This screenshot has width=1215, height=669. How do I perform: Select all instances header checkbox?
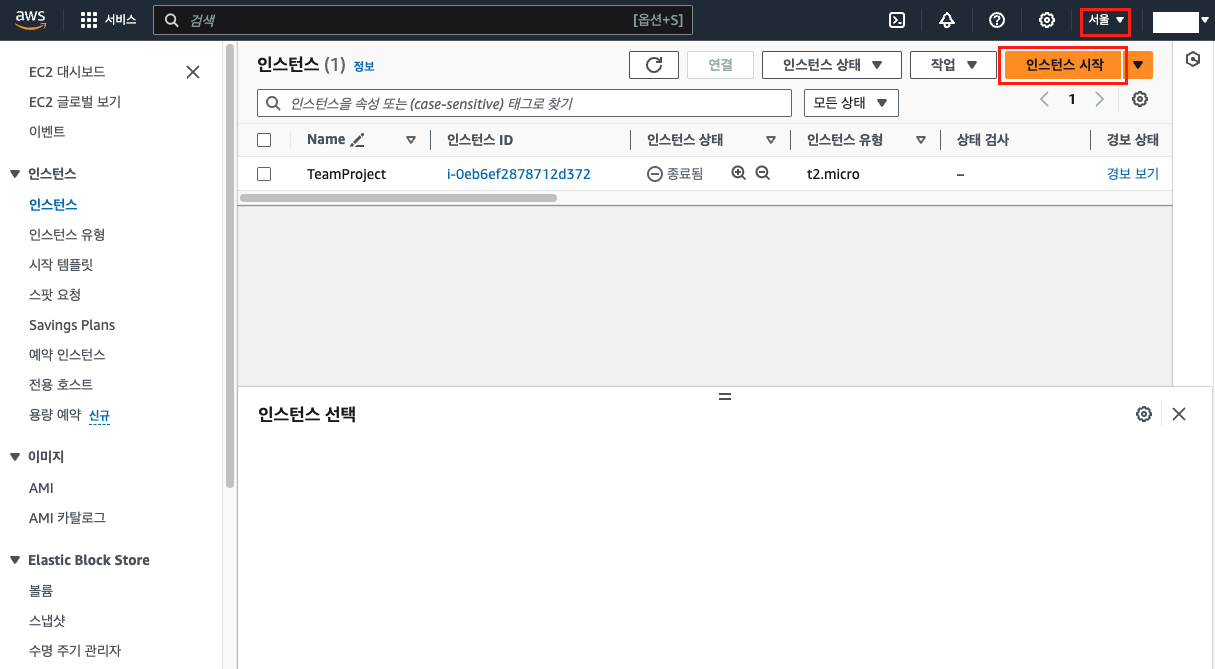[x=264, y=140]
